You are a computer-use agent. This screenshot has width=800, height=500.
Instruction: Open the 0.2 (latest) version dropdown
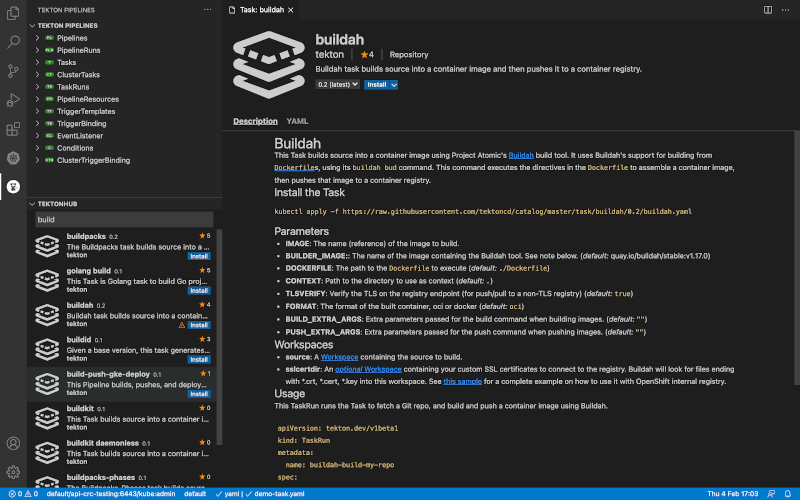(x=337, y=84)
